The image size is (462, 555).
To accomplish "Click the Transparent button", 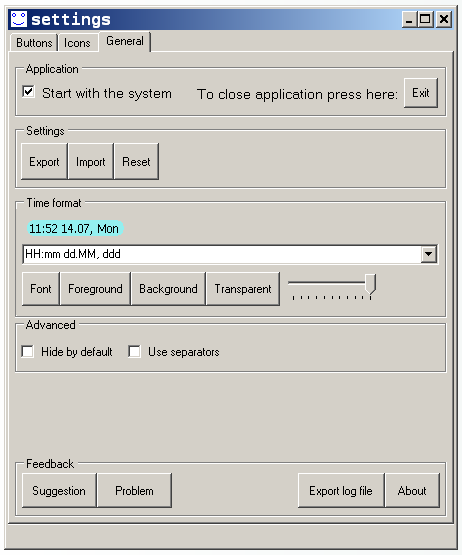I will point(243,289).
